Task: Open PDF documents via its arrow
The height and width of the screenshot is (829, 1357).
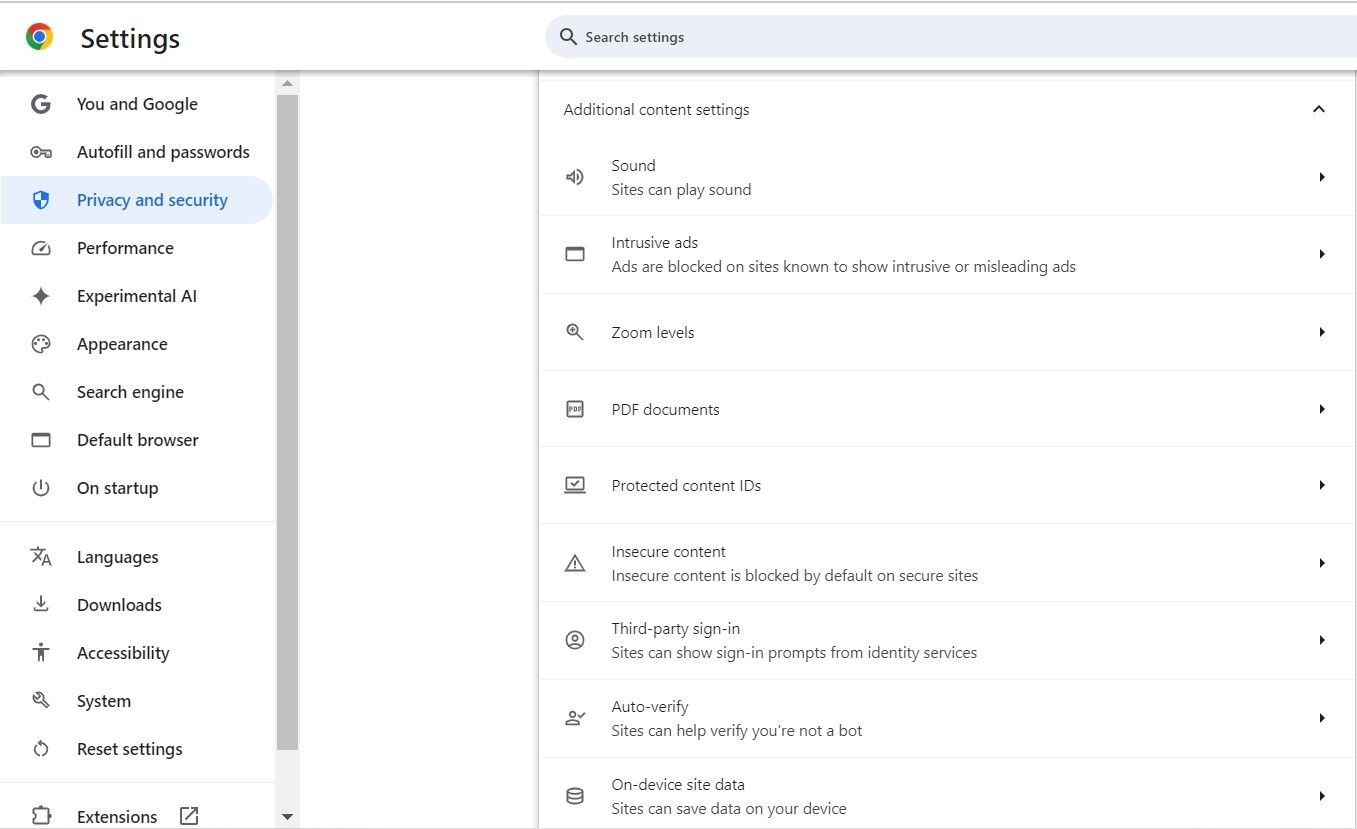Action: (x=1322, y=409)
